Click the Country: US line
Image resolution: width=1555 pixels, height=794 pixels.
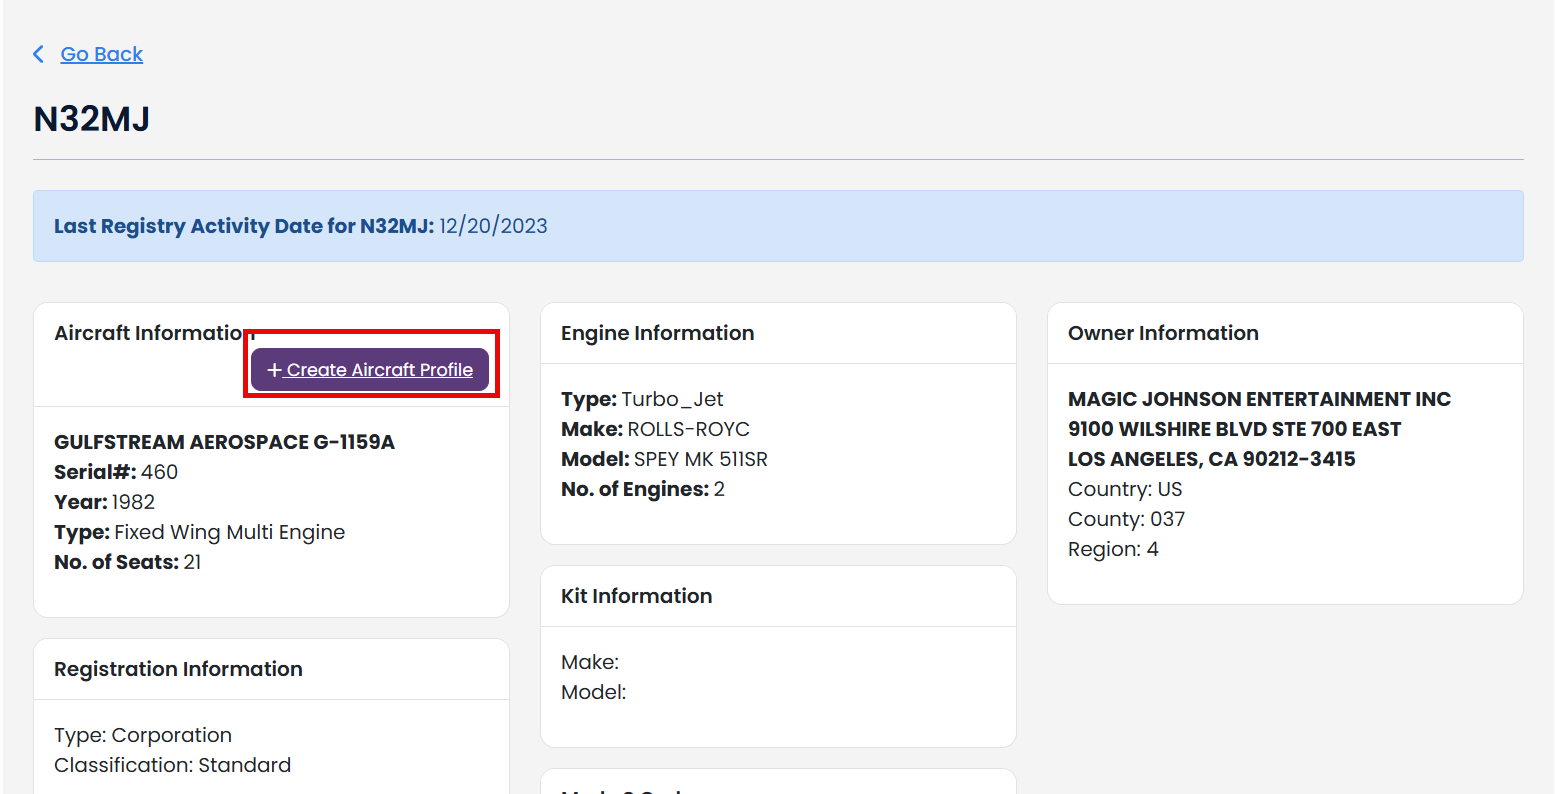pyautogui.click(x=1125, y=489)
